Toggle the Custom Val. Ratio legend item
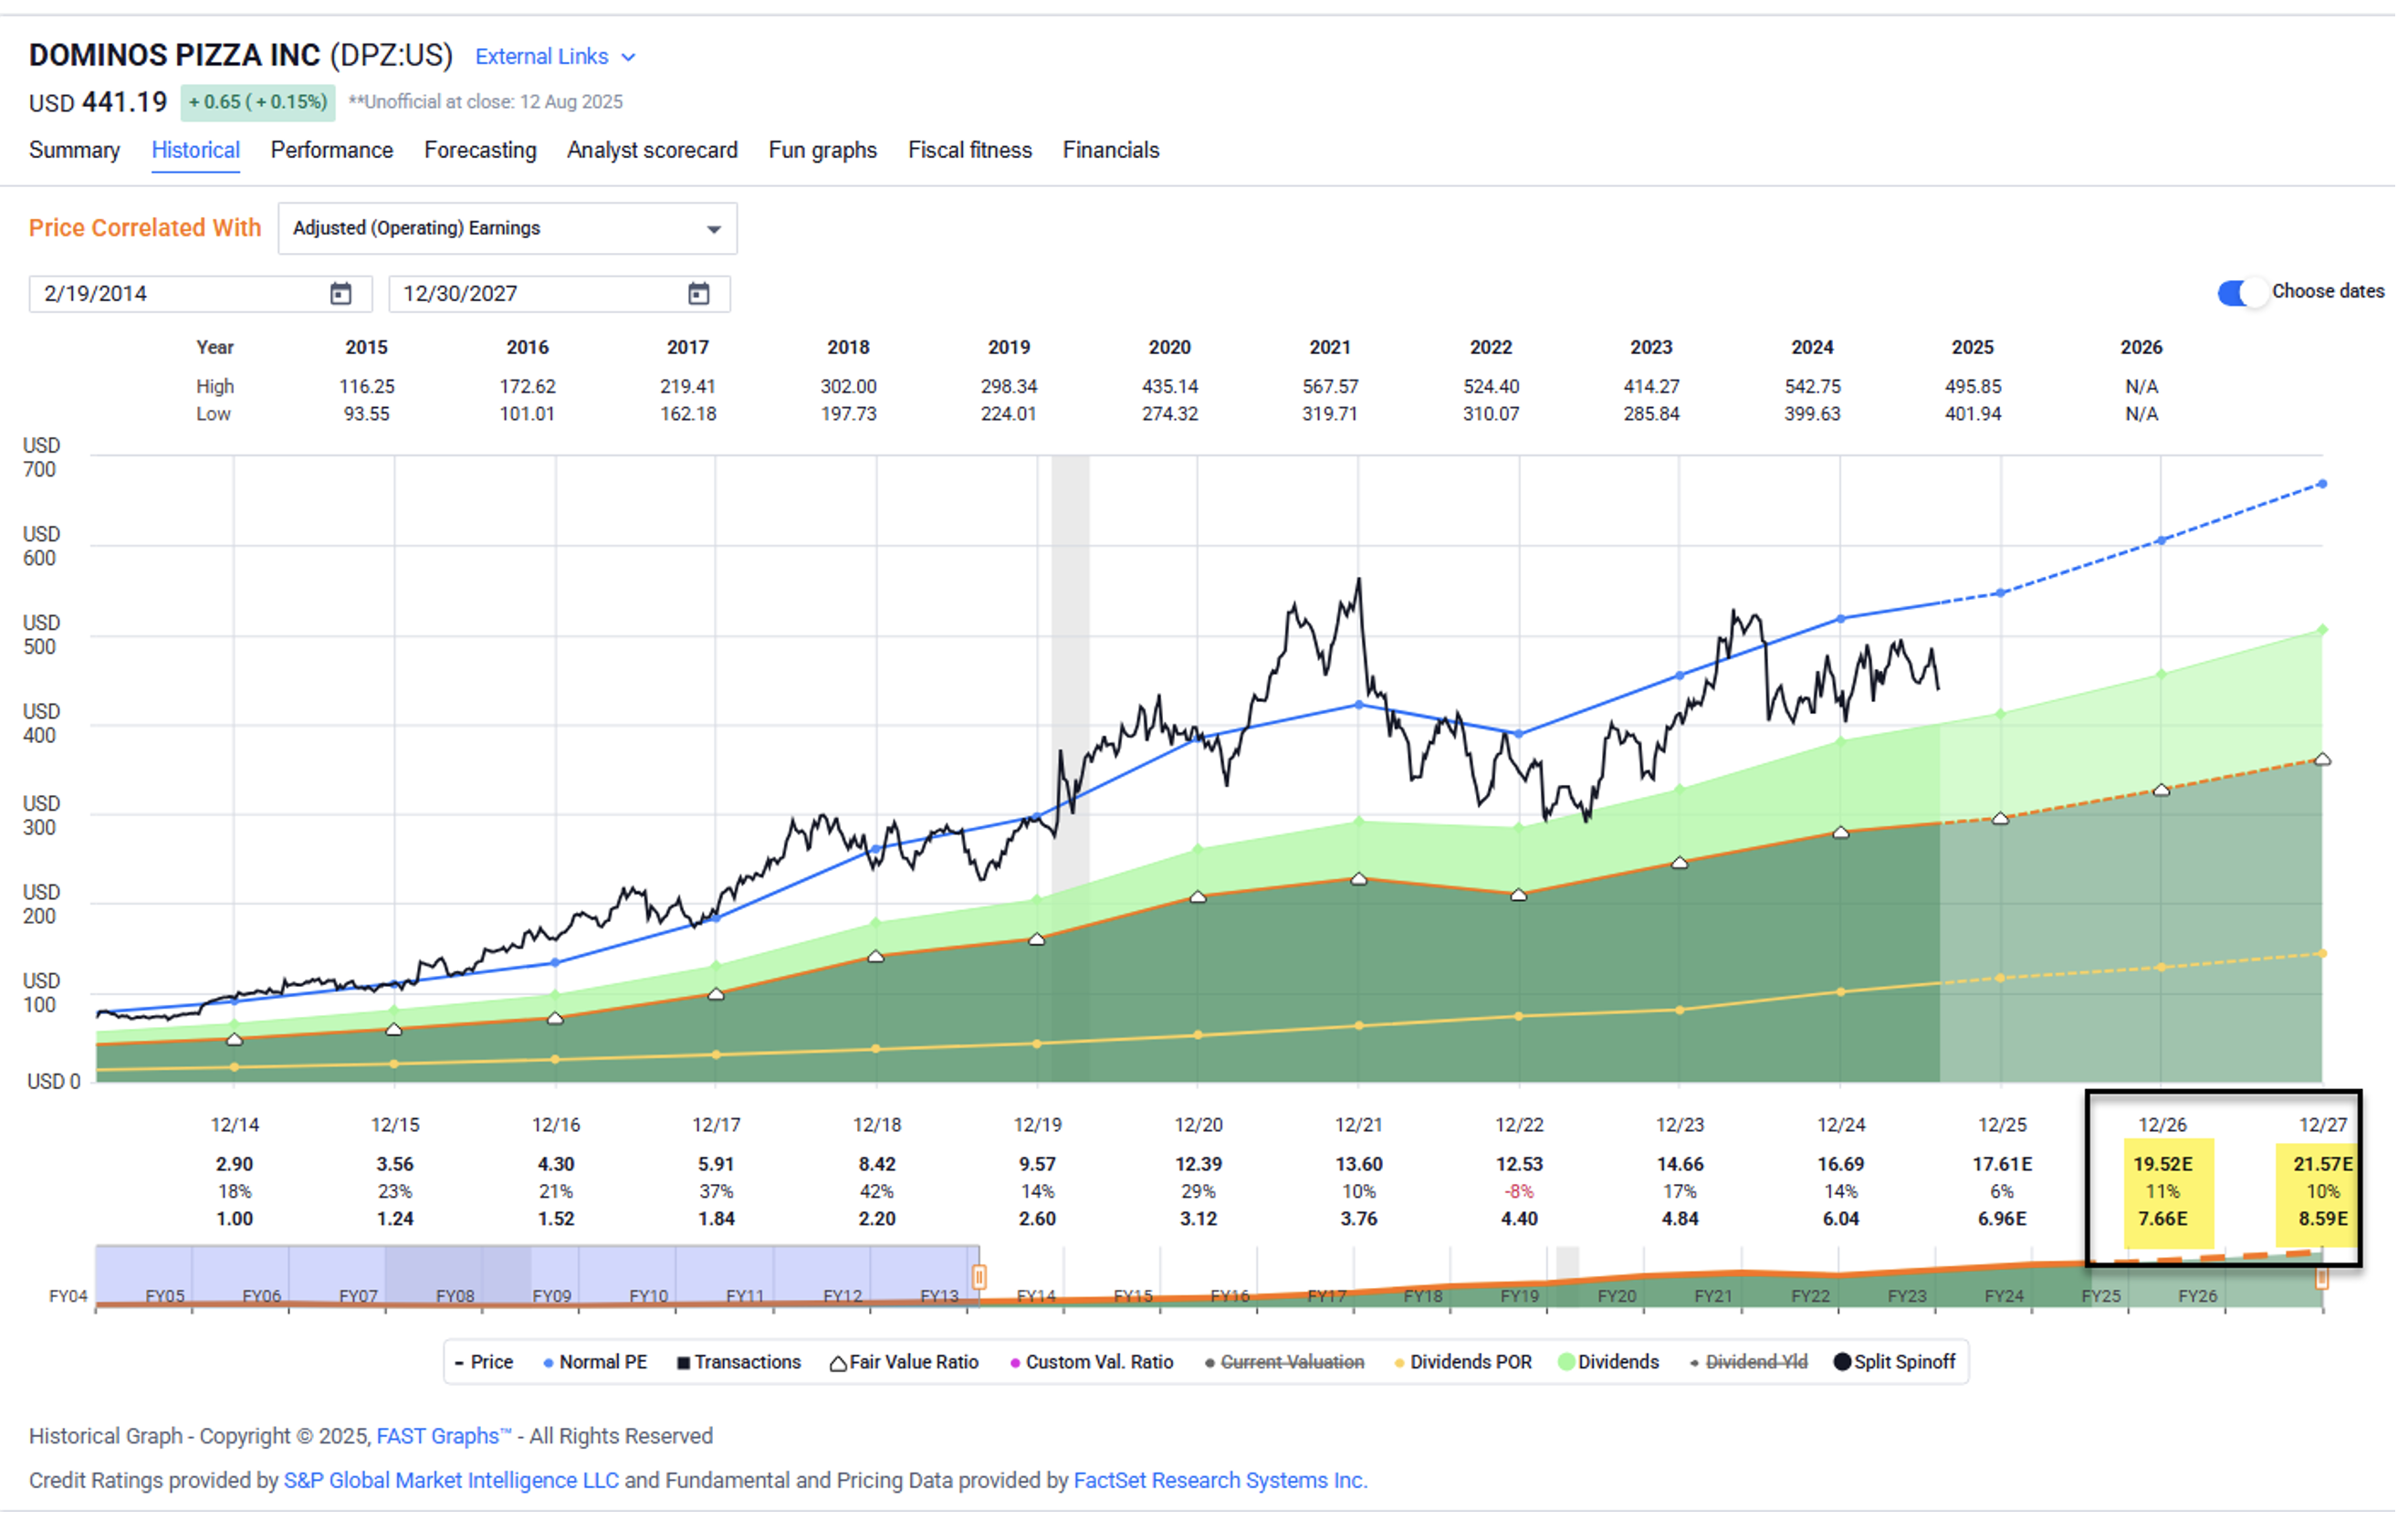Image resolution: width=2408 pixels, height=1530 pixels. tap(1091, 1362)
